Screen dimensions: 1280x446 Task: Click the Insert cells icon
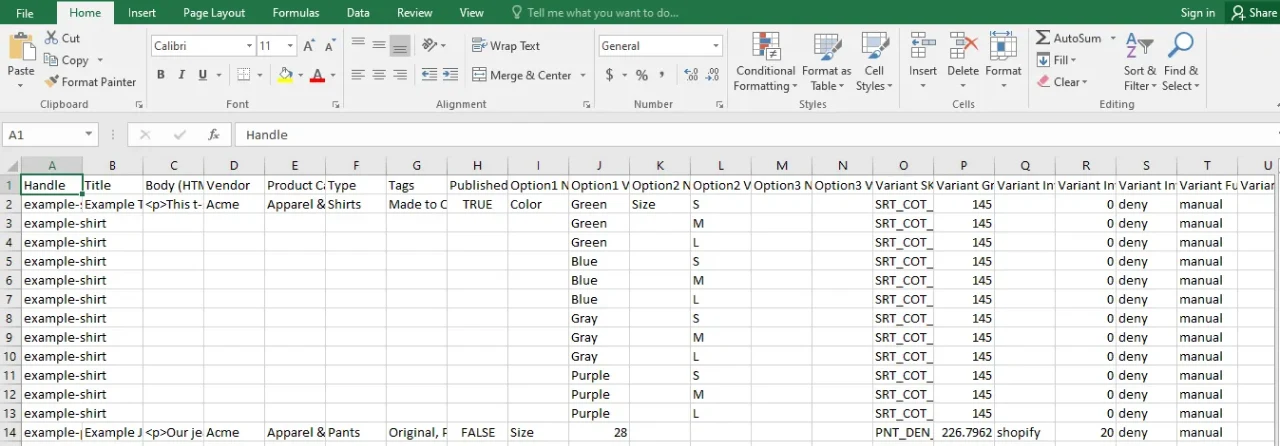(923, 46)
